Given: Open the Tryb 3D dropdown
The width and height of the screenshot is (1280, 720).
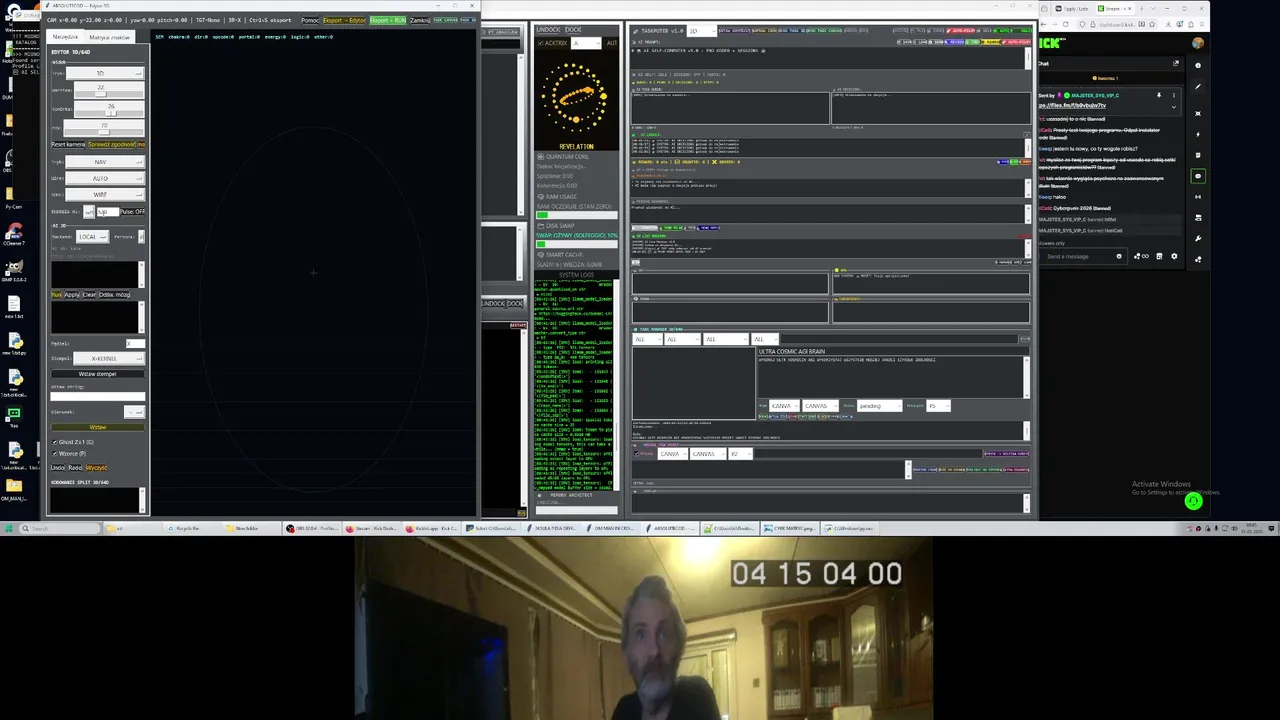Looking at the screenshot, I should click(x=105, y=73).
